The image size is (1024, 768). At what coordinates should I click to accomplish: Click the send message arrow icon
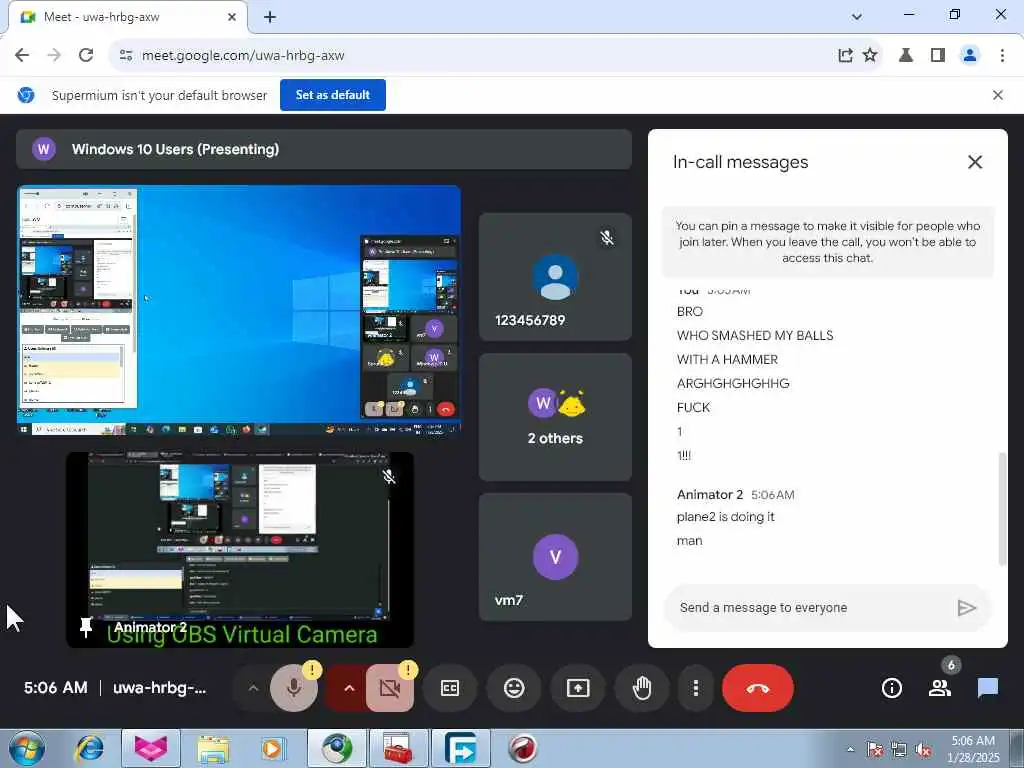(967, 608)
